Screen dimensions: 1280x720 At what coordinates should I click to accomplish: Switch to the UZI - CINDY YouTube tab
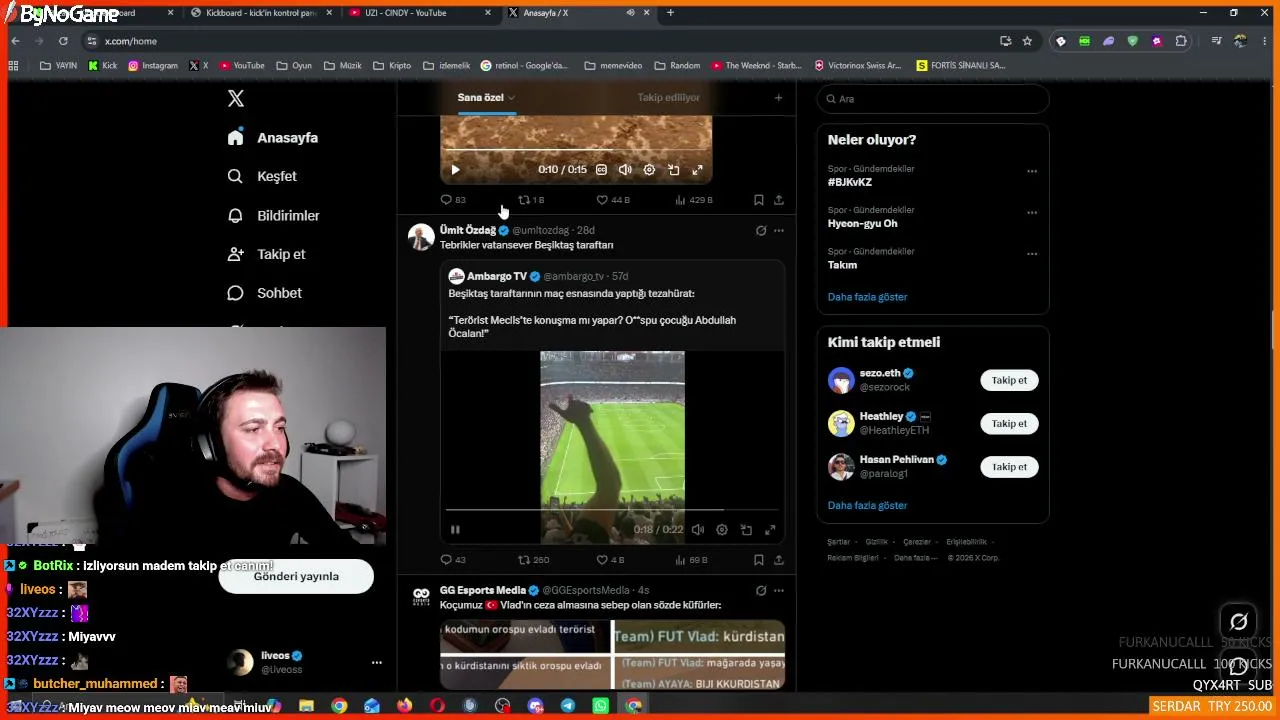[x=418, y=13]
